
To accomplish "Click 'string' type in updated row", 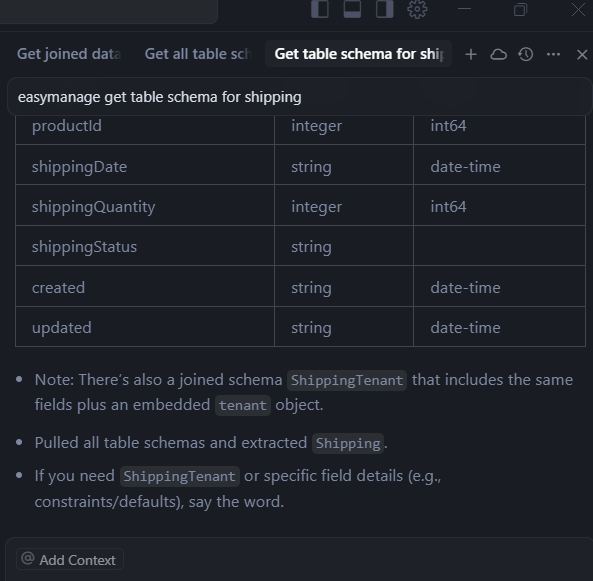I will [x=311, y=328].
